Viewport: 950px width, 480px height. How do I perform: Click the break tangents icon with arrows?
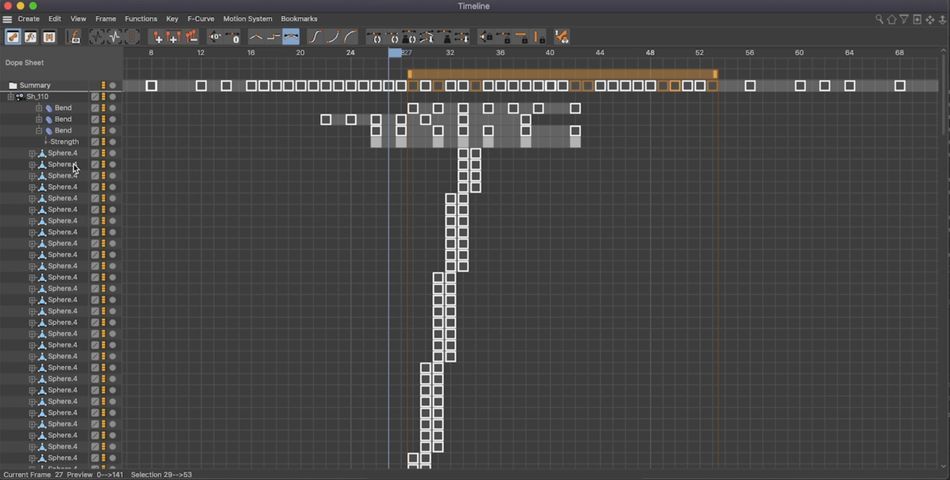(x=428, y=37)
